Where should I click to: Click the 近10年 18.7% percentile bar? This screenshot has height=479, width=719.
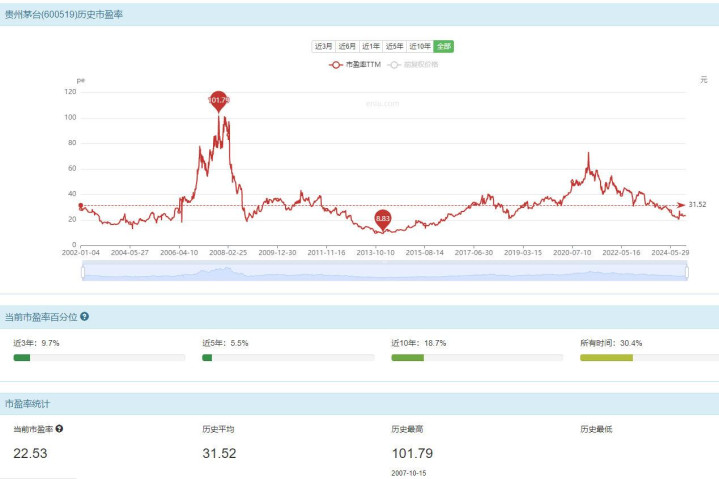(x=477, y=358)
